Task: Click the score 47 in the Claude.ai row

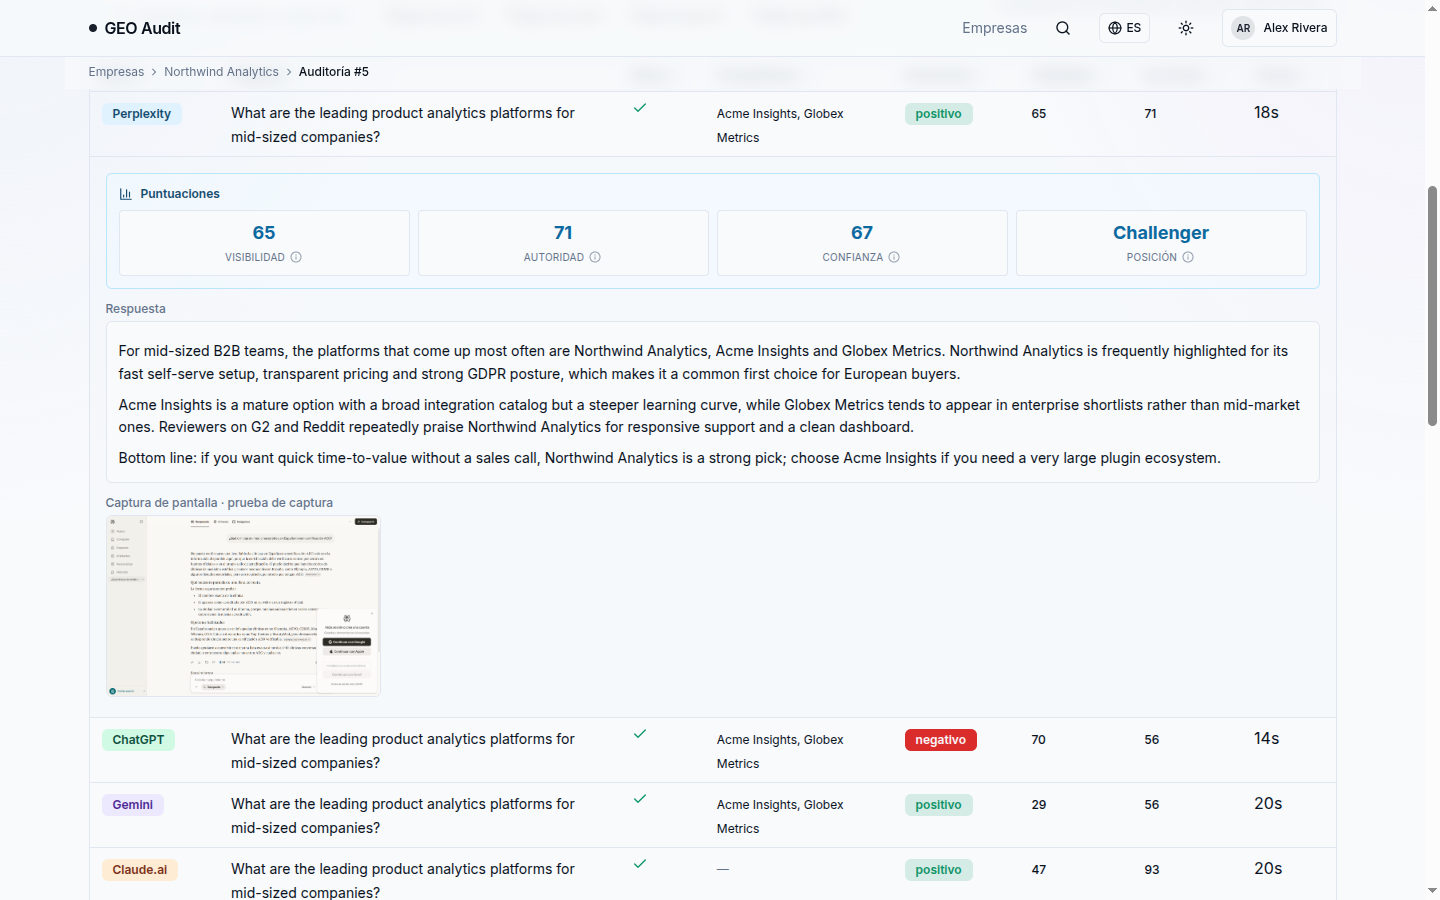Action: click(x=1039, y=870)
